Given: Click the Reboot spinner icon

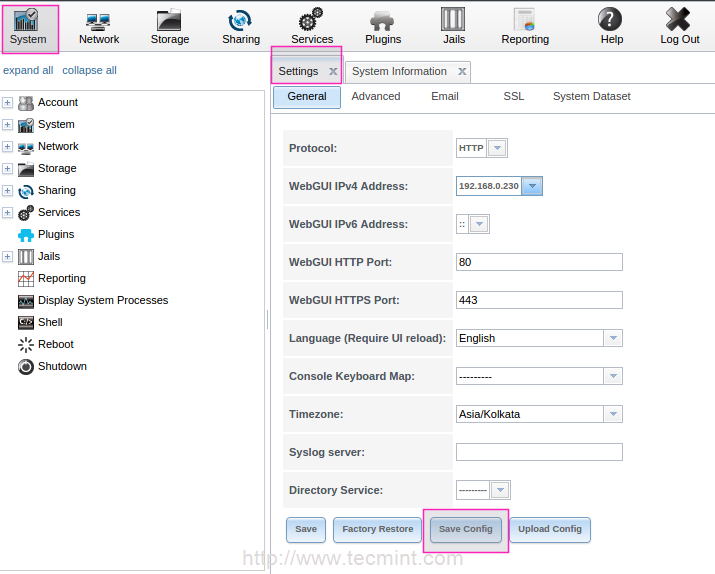Looking at the screenshot, I should (26, 345).
